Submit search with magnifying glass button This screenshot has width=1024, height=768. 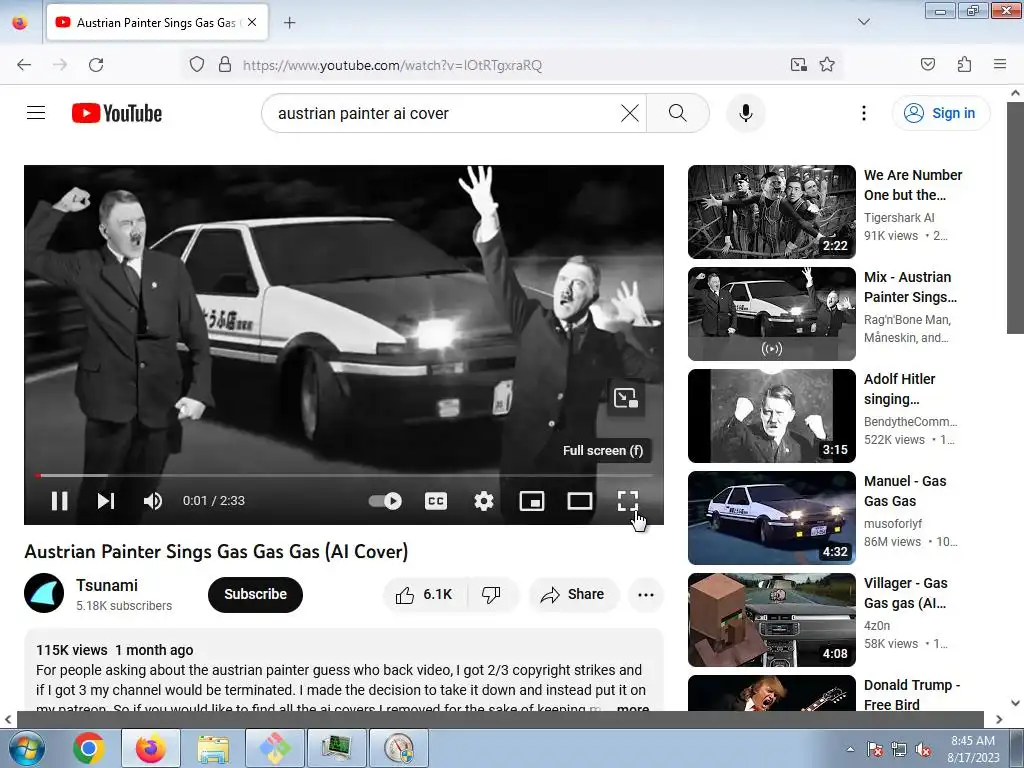pyautogui.click(x=678, y=113)
